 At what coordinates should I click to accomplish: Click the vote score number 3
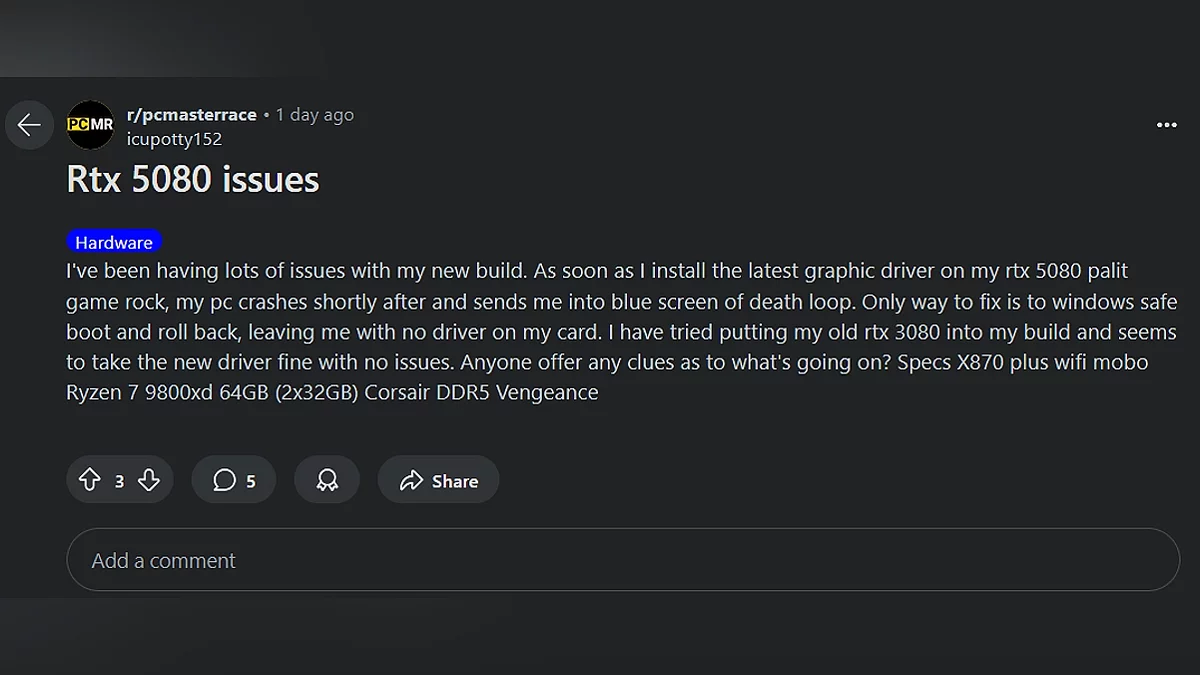pyautogui.click(x=119, y=482)
